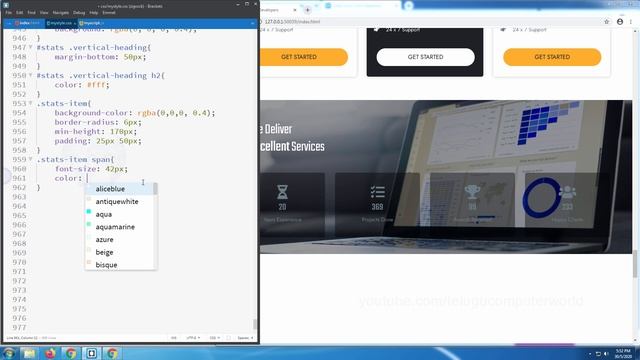Open File Explorer from the taskbar
The height and width of the screenshot is (360, 640).
(29, 353)
